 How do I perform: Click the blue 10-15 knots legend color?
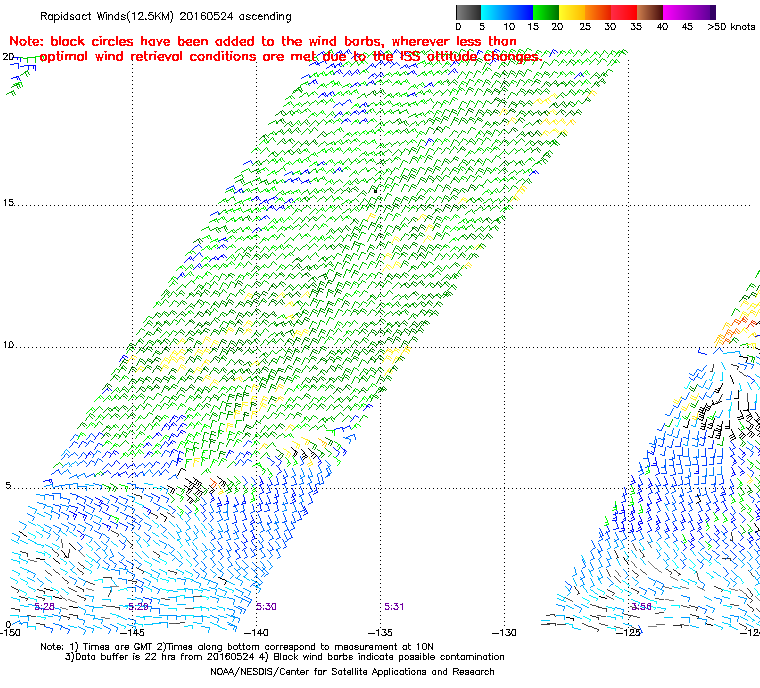tap(520, 12)
